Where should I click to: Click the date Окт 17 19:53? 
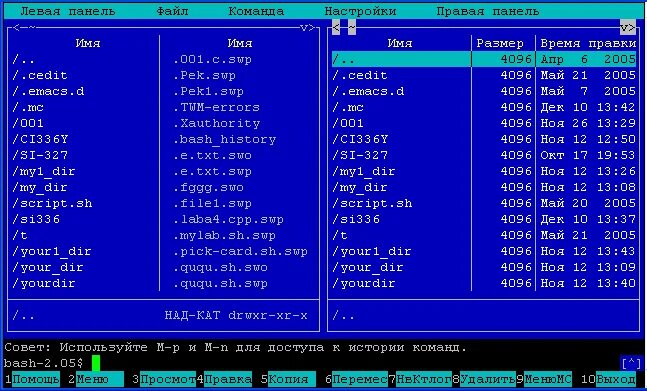tap(588, 155)
